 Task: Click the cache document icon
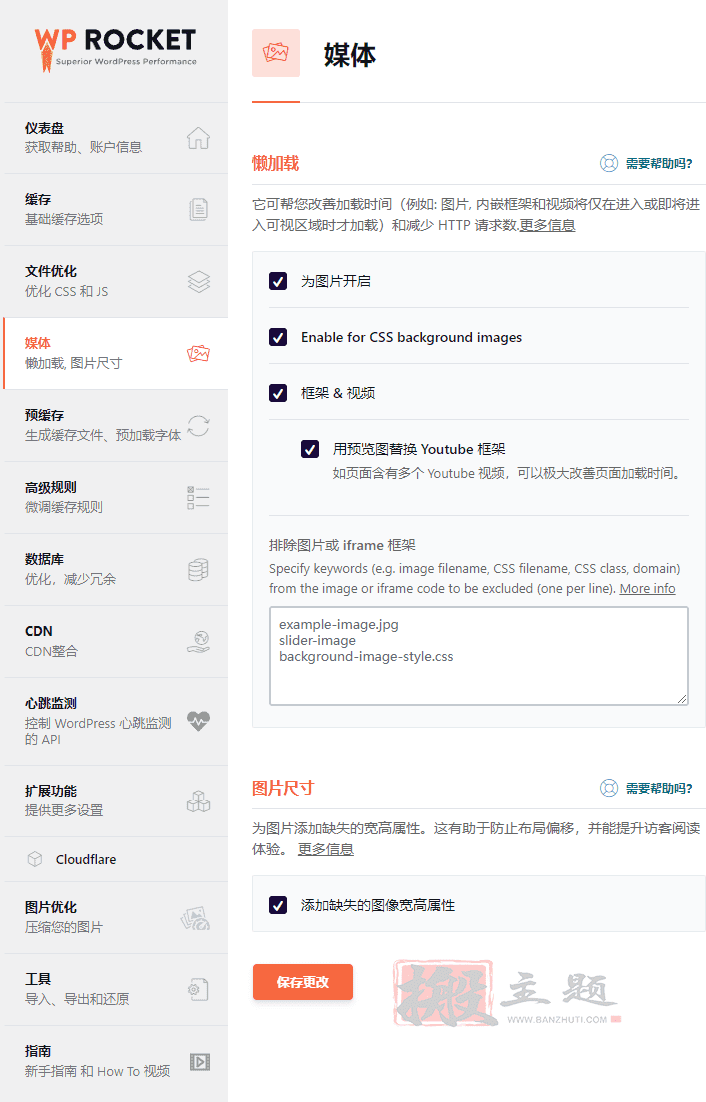[x=198, y=209]
